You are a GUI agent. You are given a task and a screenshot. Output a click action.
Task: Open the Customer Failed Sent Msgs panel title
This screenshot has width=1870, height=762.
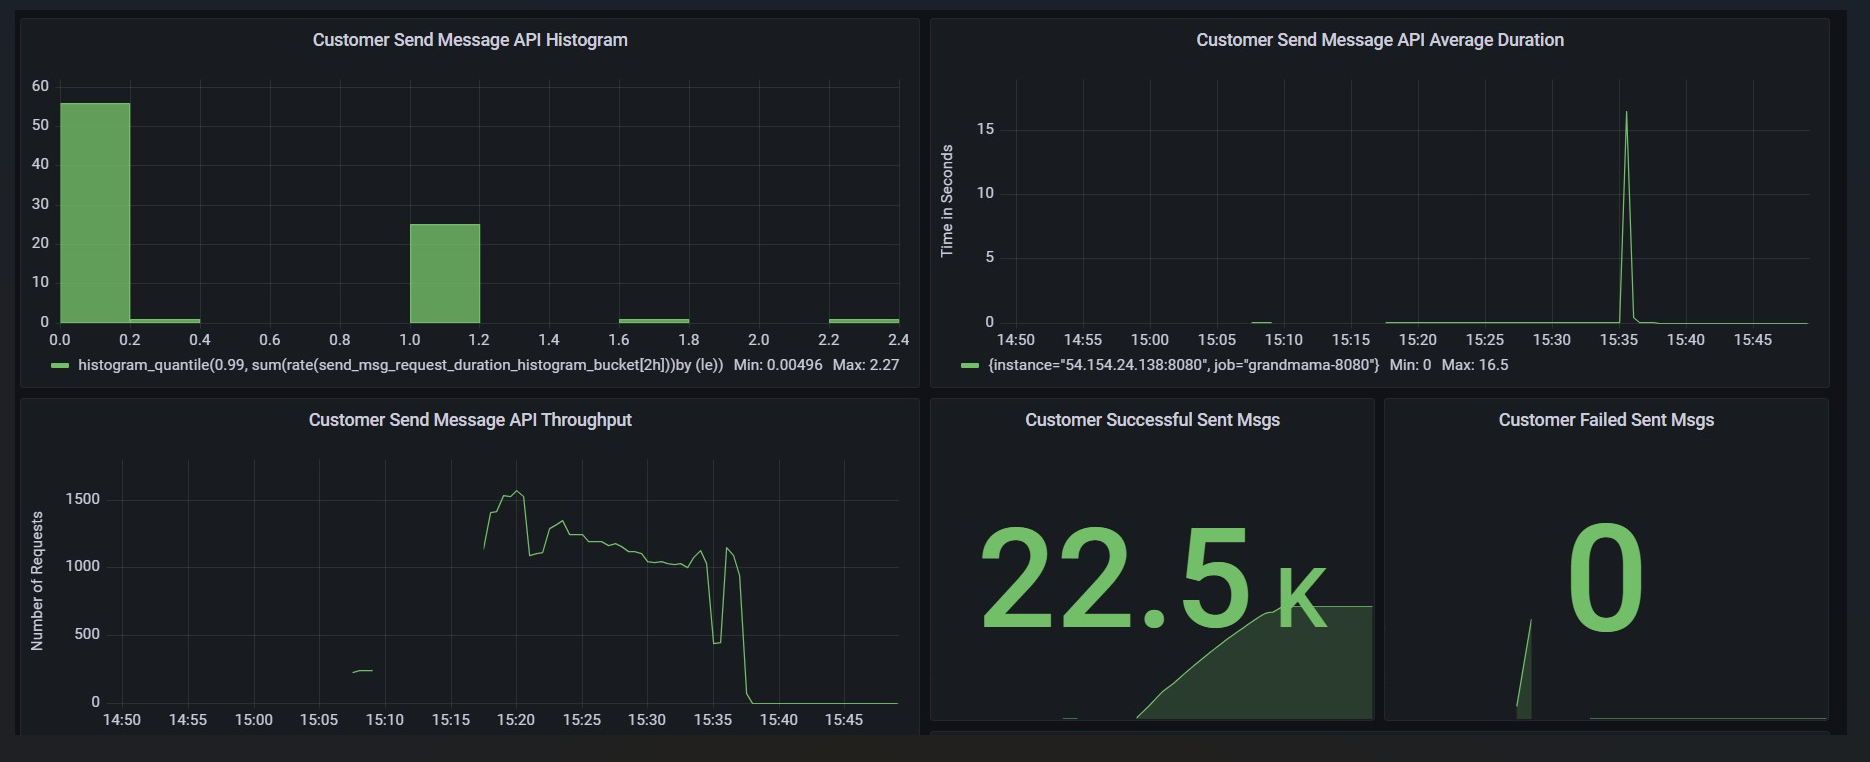click(1606, 420)
